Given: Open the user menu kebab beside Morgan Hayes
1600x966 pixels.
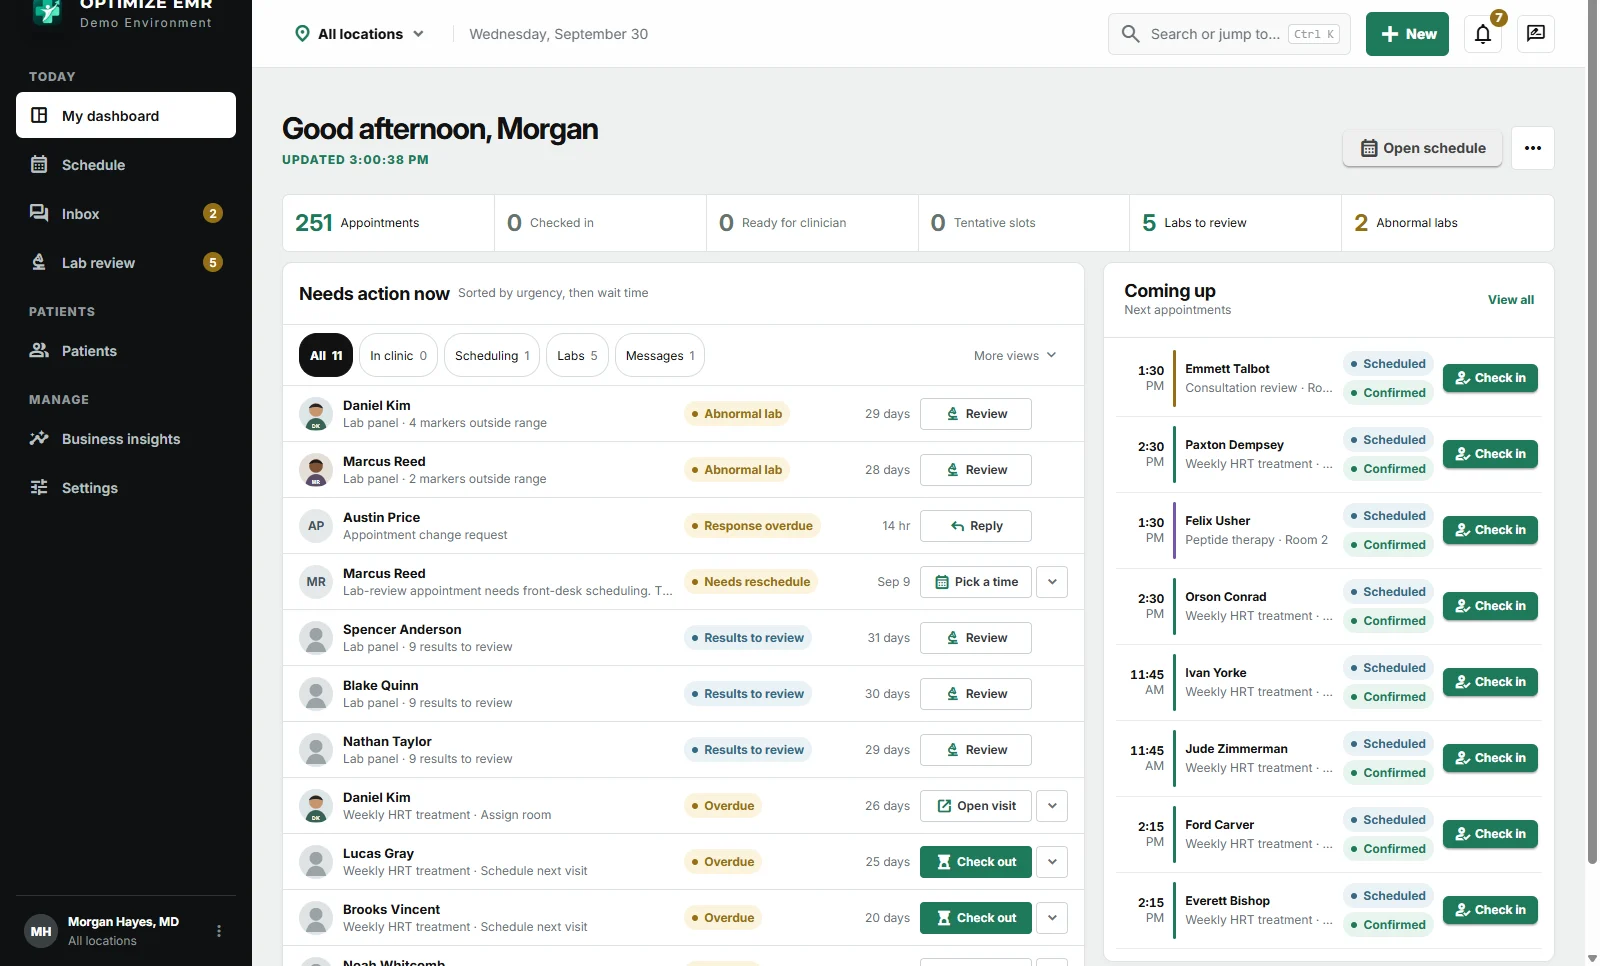Looking at the screenshot, I should click(x=219, y=931).
